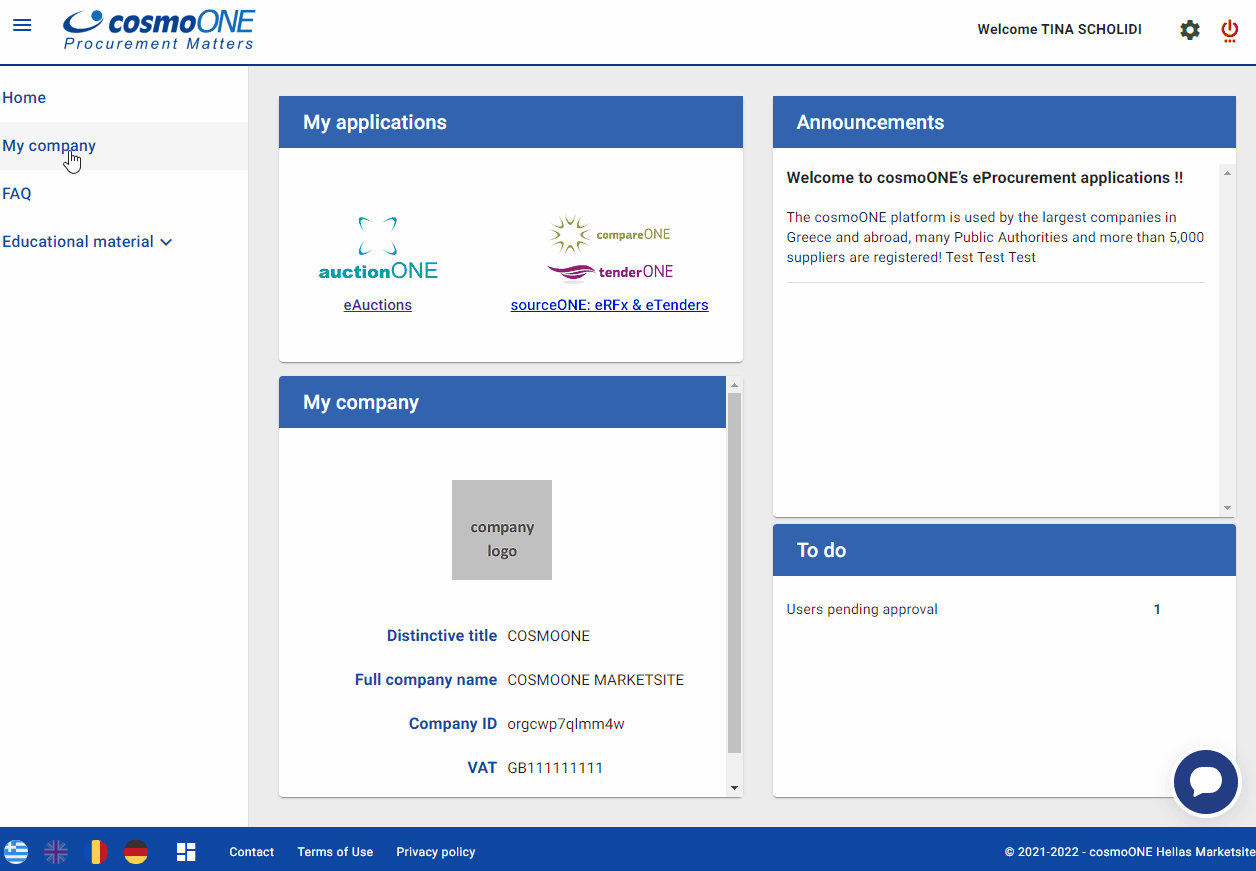Click the VAT value GB111111111
Screen dimensions: 1256x871
555,768
